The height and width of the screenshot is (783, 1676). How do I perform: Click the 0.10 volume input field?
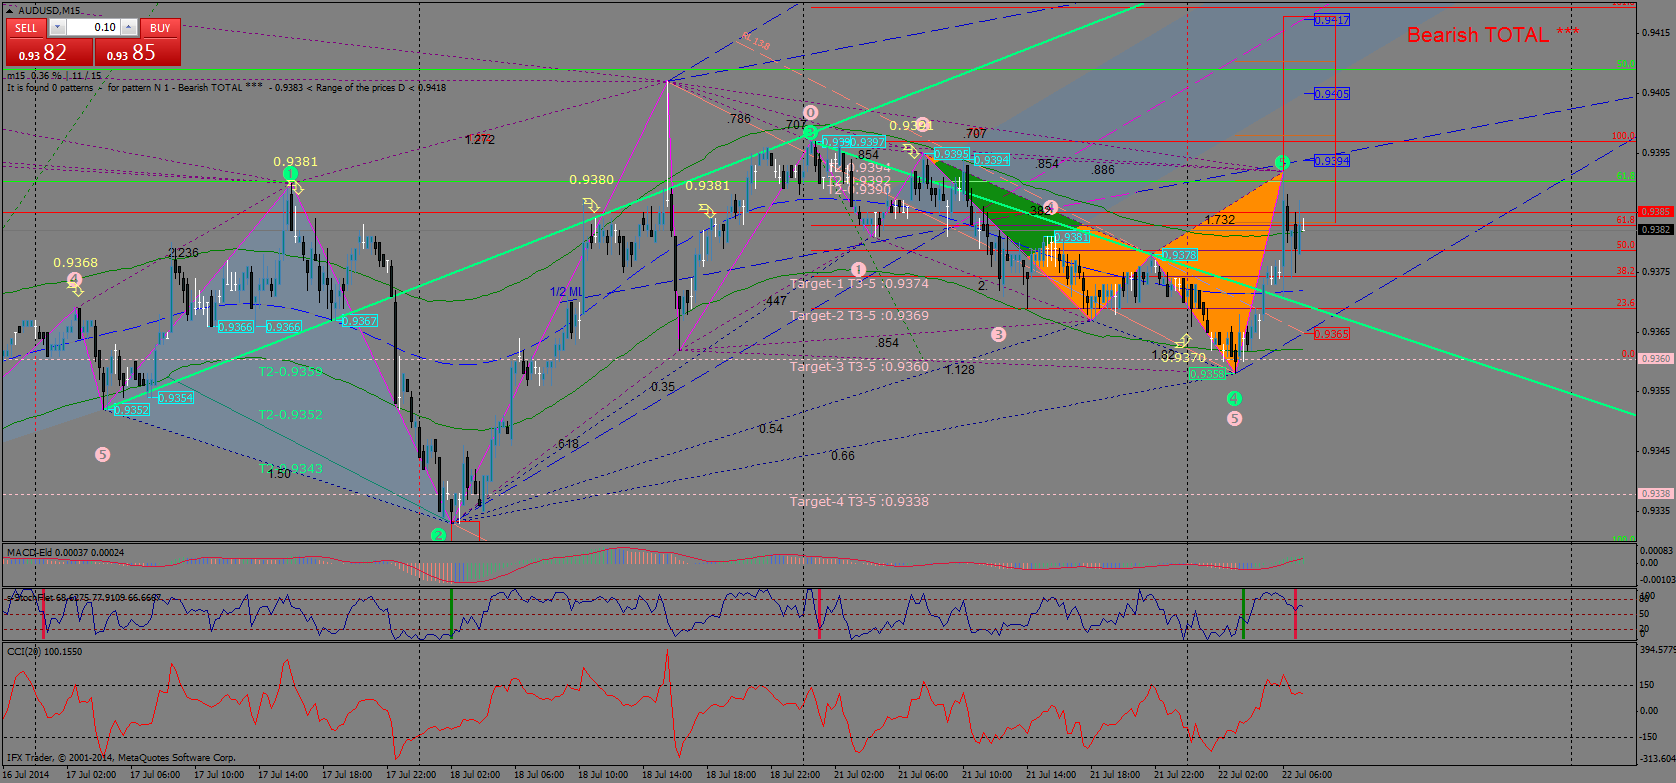click(92, 28)
